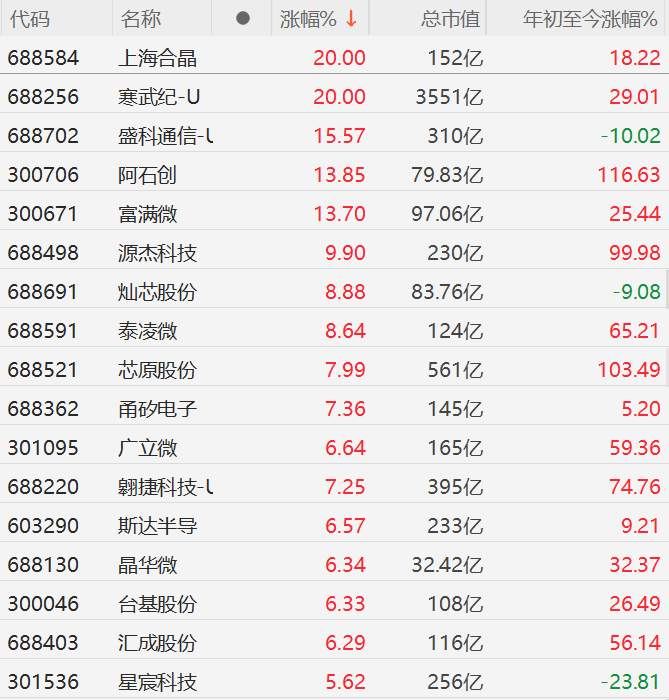Image resolution: width=669 pixels, height=700 pixels.
Task: Toggle sort arrow on 涨幅% header
Action: click(x=352, y=19)
